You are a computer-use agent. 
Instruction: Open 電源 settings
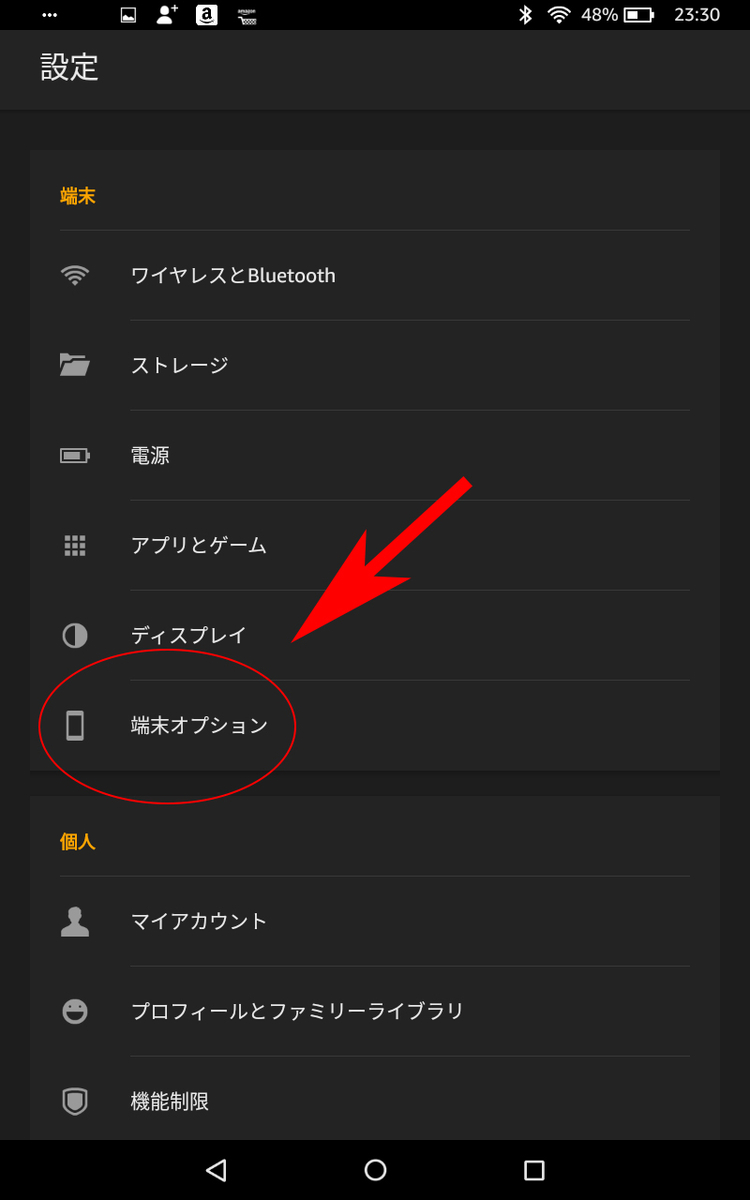pyautogui.click(x=375, y=455)
